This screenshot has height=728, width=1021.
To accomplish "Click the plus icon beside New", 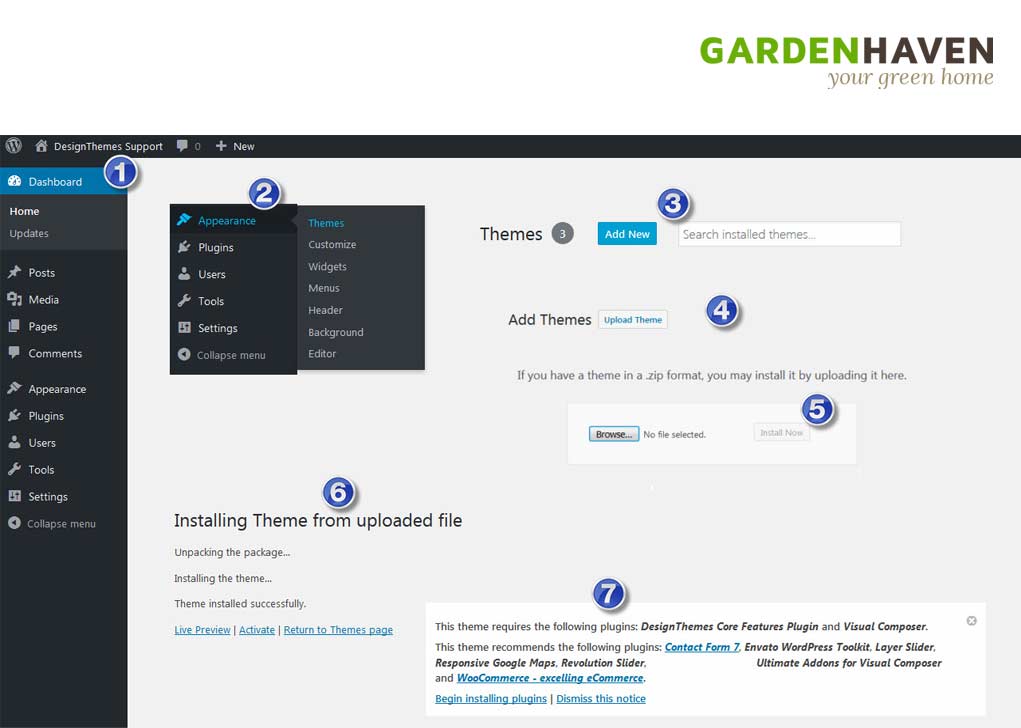I will pyautogui.click(x=221, y=146).
